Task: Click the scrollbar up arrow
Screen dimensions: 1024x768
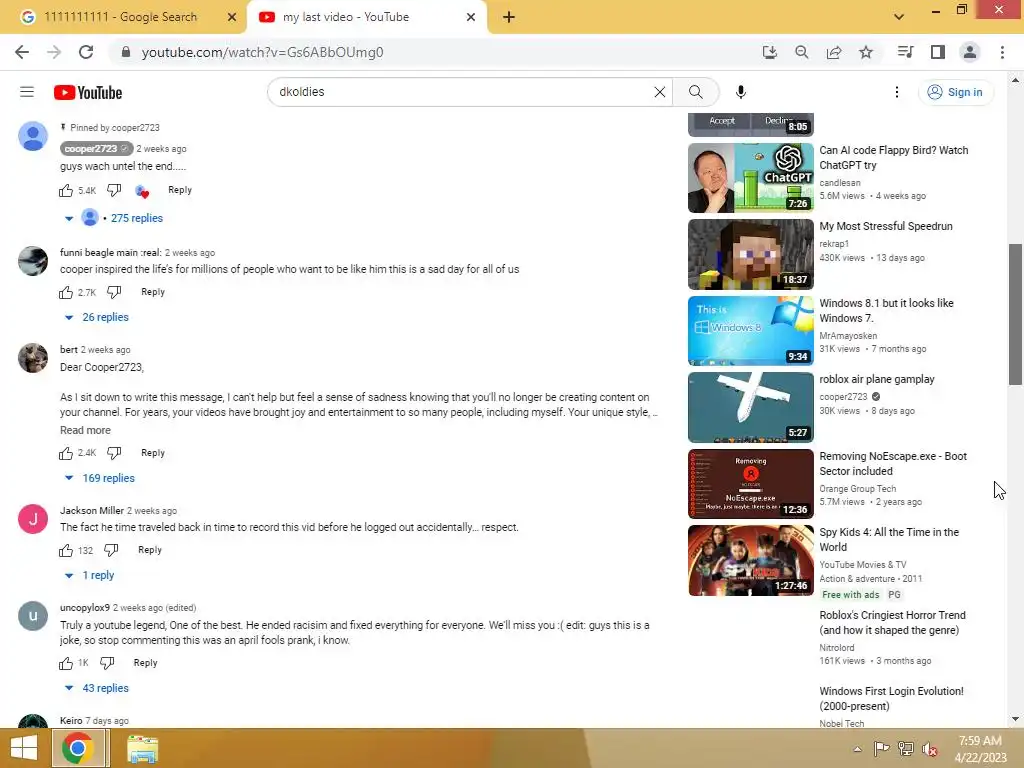Action: coord(1015,80)
